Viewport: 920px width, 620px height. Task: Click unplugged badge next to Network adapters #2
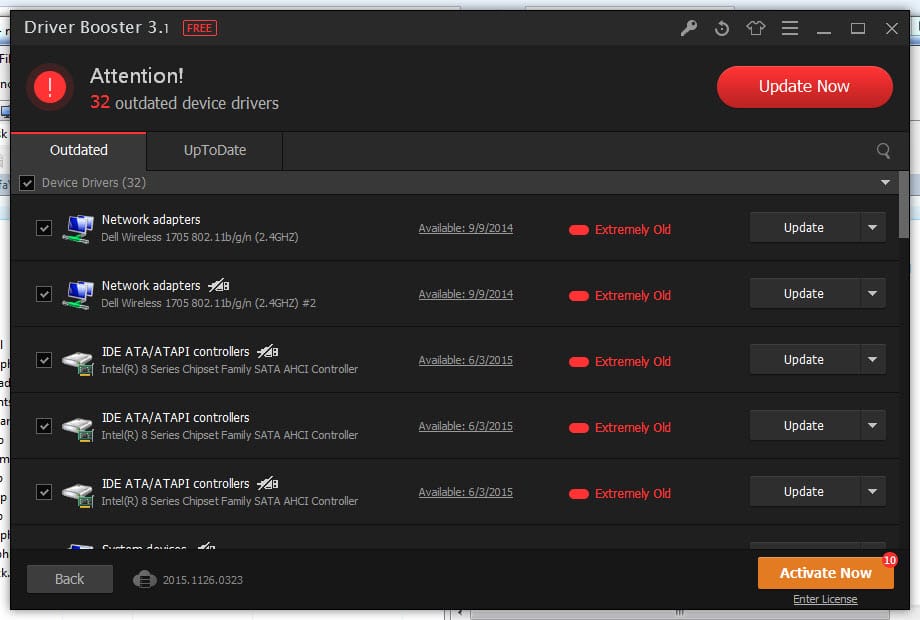tap(218, 285)
